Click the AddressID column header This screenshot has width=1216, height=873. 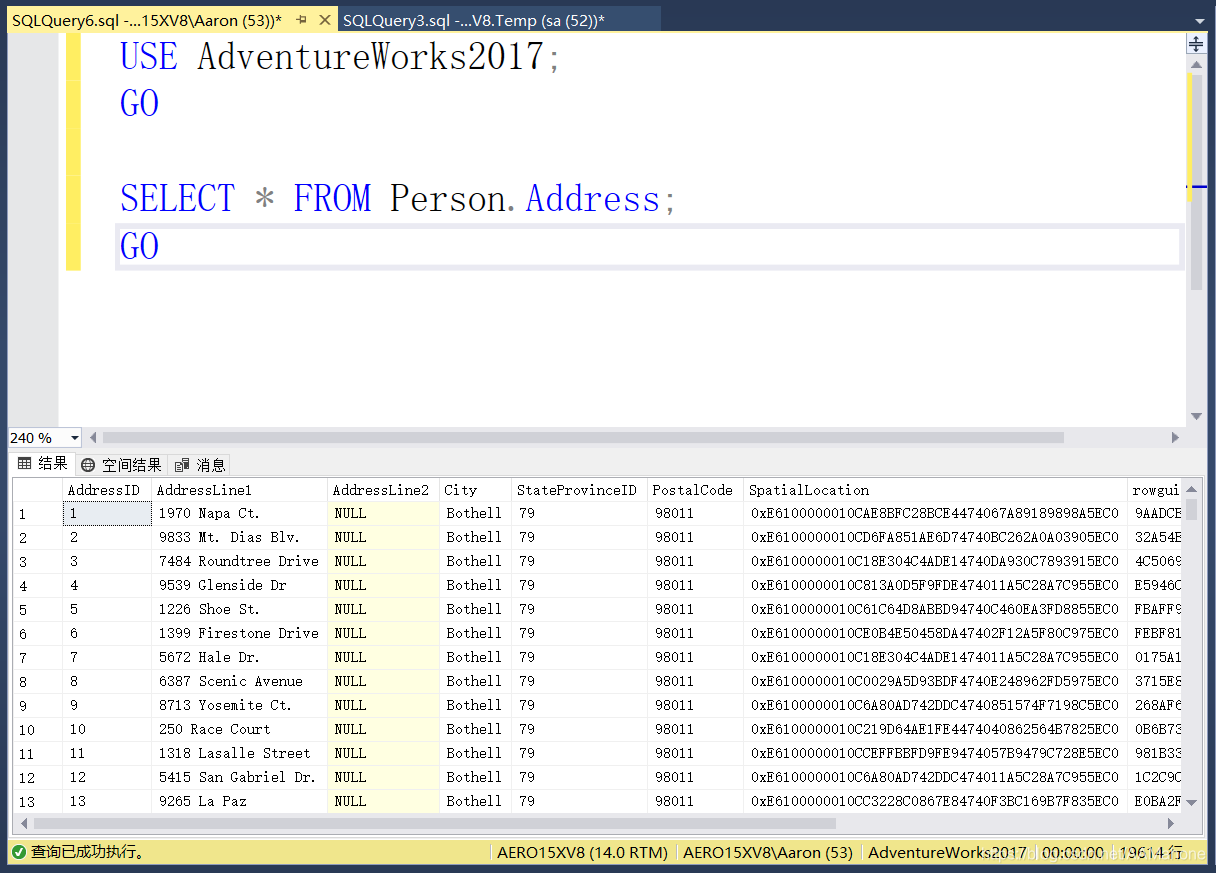[106, 490]
